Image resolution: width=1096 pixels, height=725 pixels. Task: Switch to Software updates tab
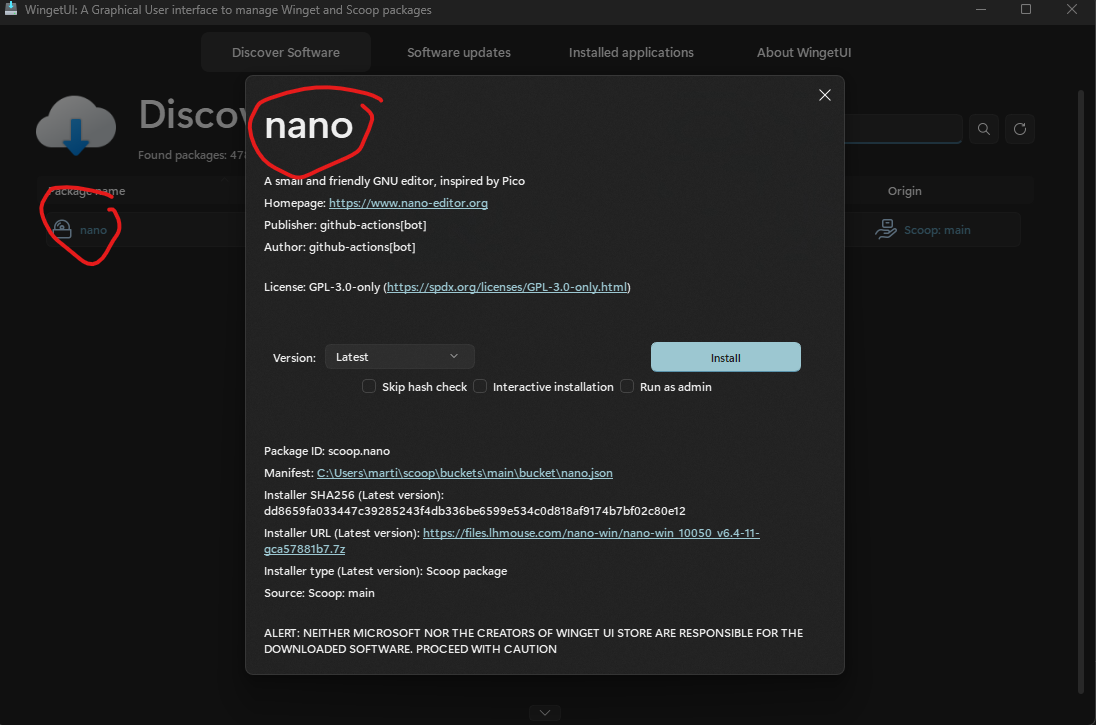(x=459, y=52)
